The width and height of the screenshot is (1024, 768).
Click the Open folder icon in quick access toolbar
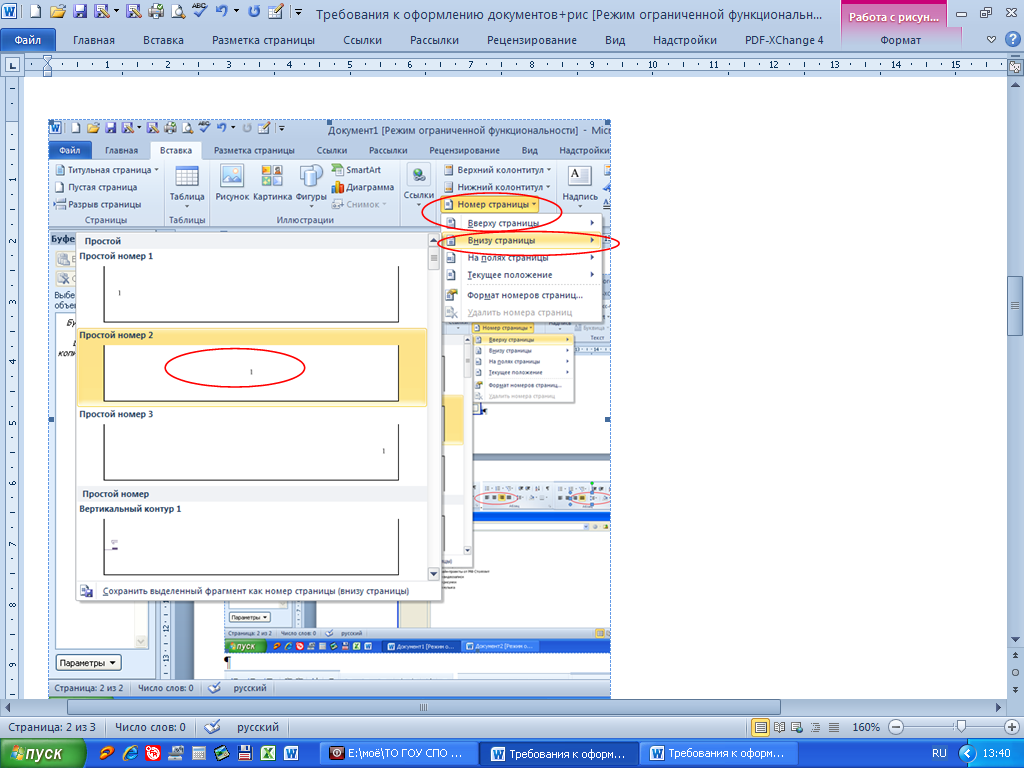point(58,12)
